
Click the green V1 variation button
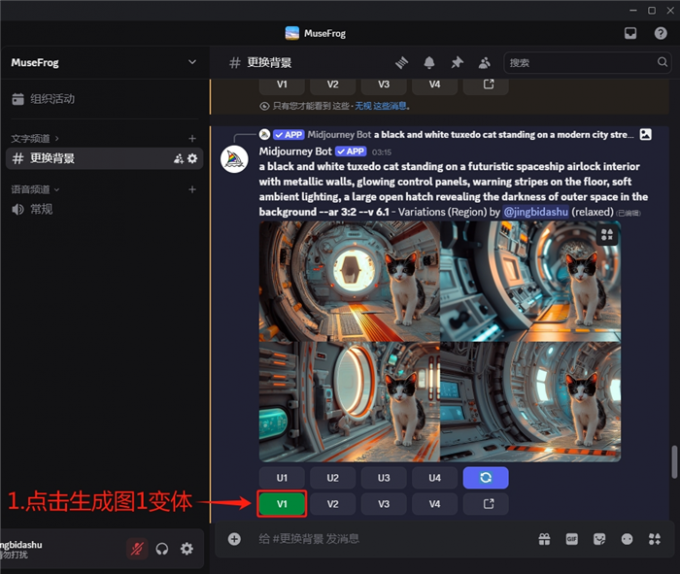coord(282,504)
